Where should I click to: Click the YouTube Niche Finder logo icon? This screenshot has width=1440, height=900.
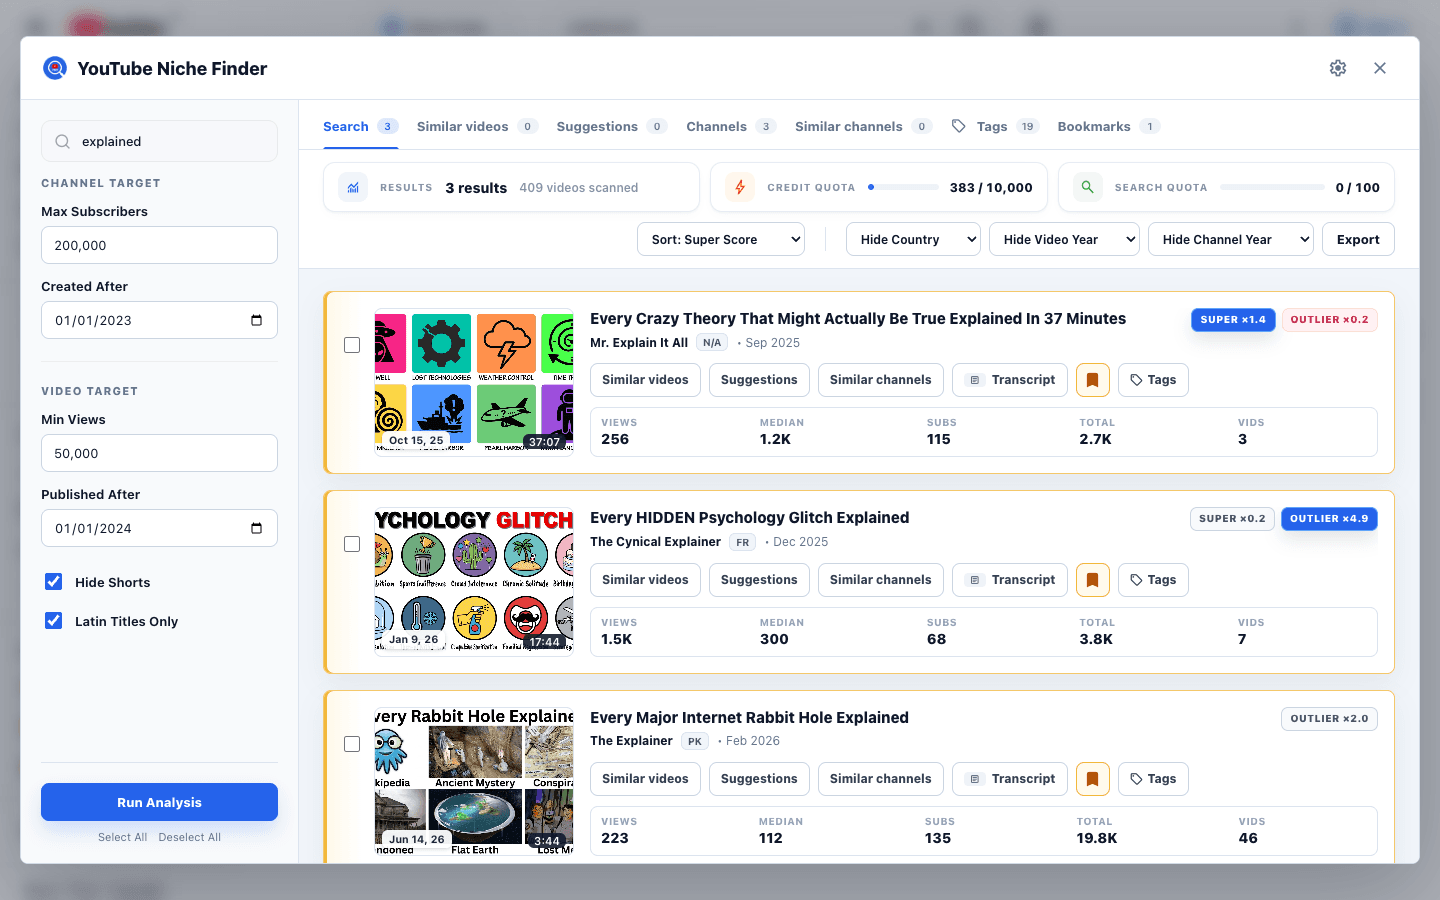click(x=55, y=68)
